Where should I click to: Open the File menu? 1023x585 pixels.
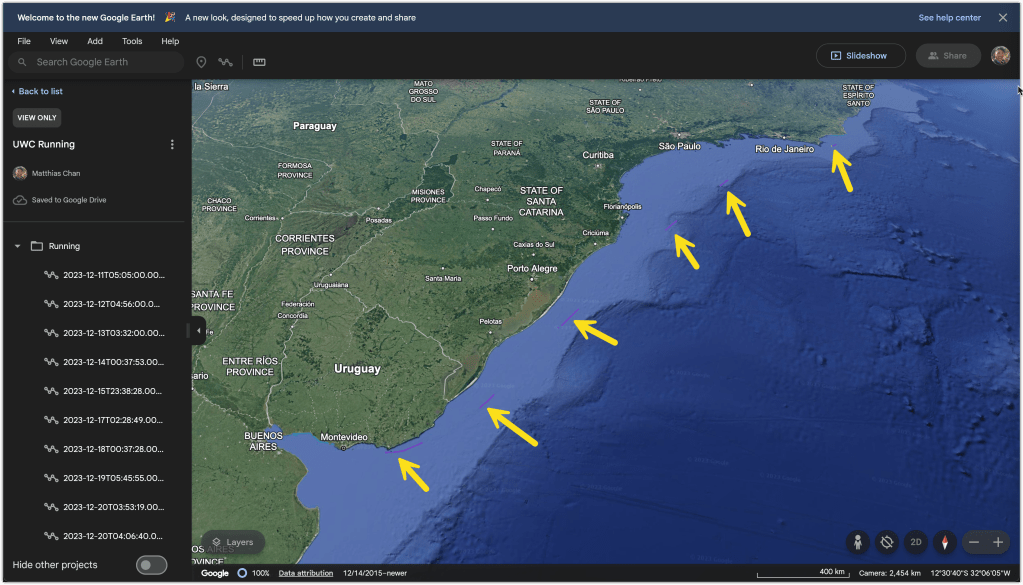coord(24,41)
